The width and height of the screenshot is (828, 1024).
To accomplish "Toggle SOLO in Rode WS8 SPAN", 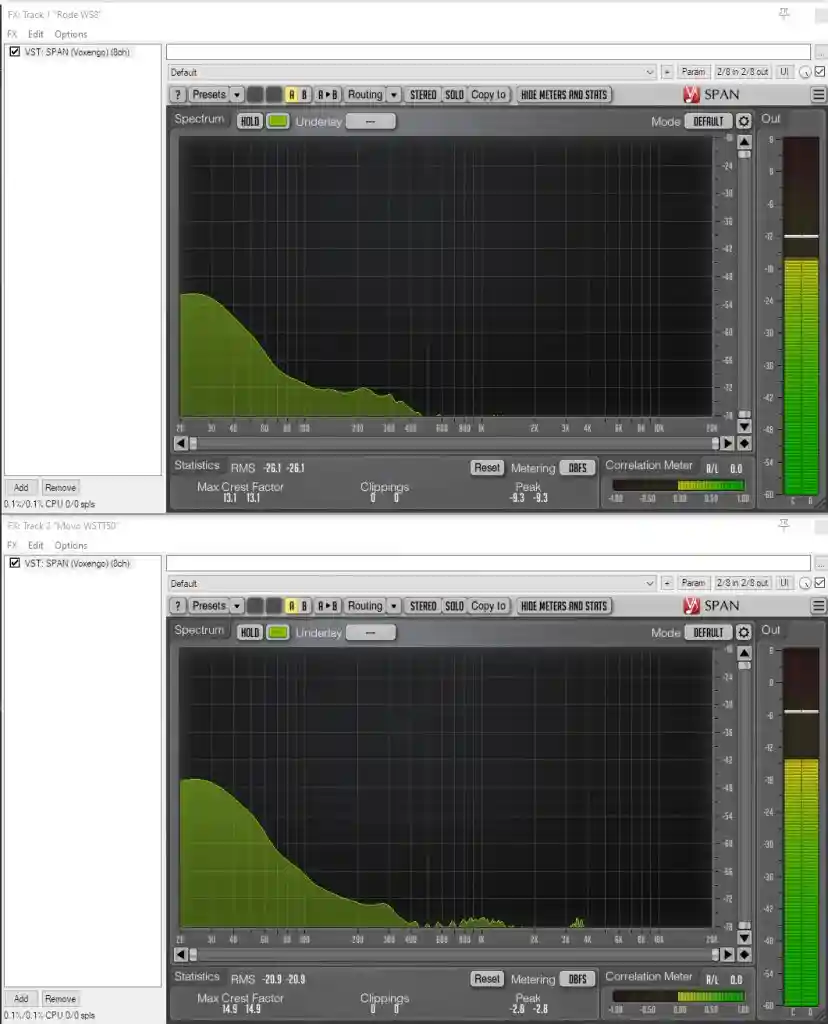I will tap(454, 95).
